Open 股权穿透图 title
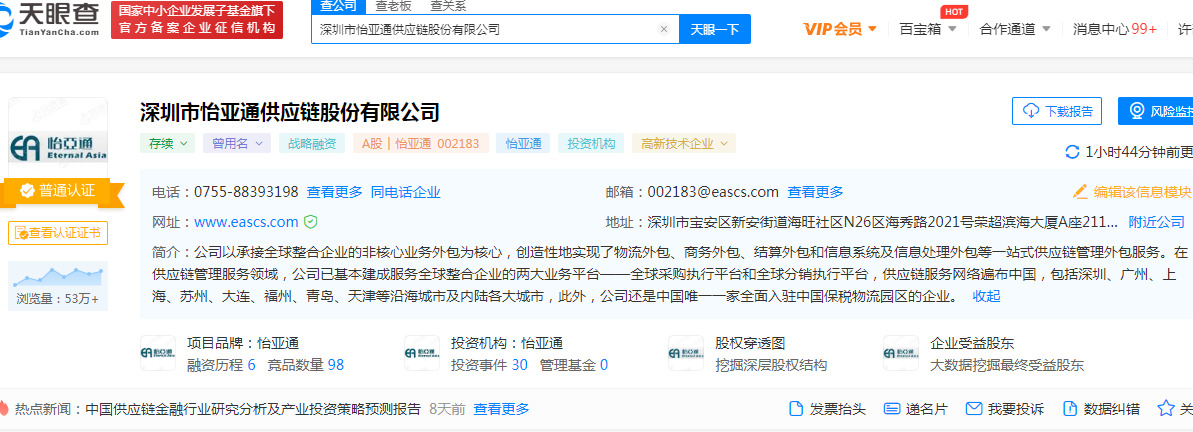1193x432 pixels. tap(750, 343)
